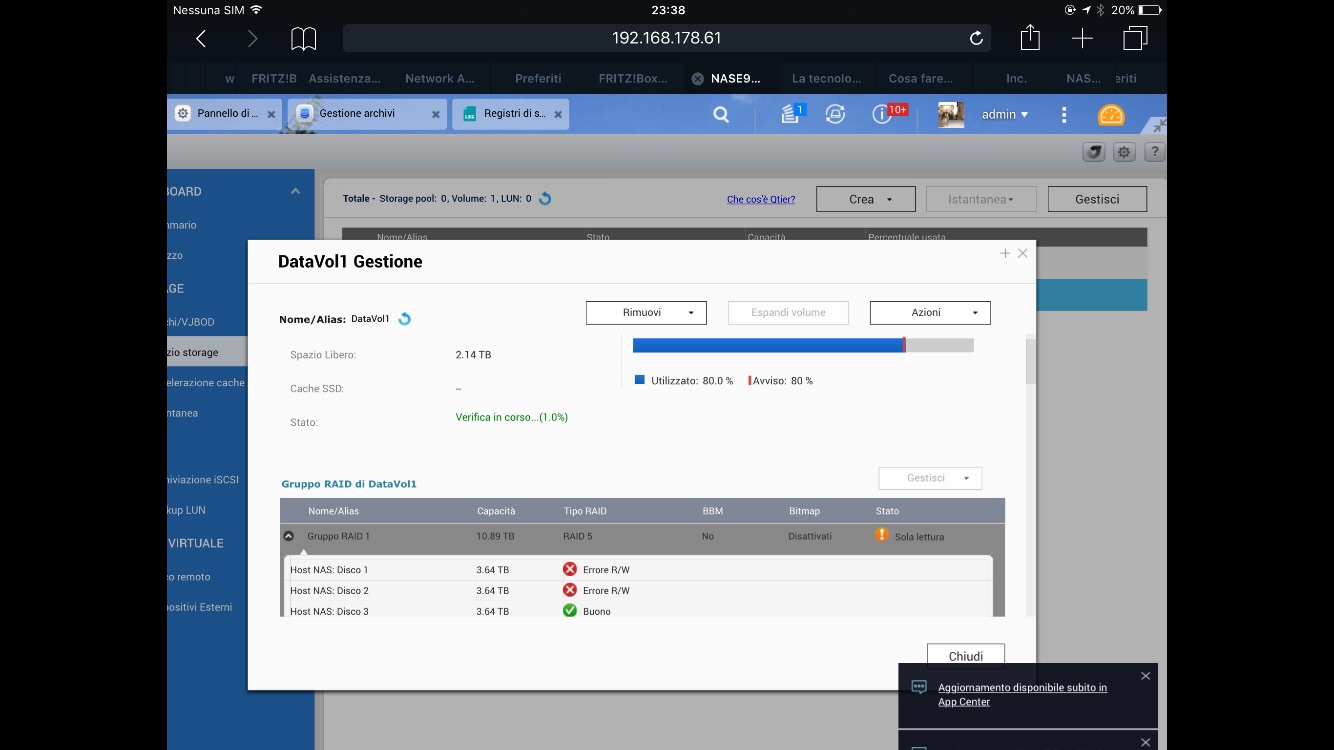This screenshot has width=1334, height=750.
Task: Open background tasks icon with badge
Action: 792,114
